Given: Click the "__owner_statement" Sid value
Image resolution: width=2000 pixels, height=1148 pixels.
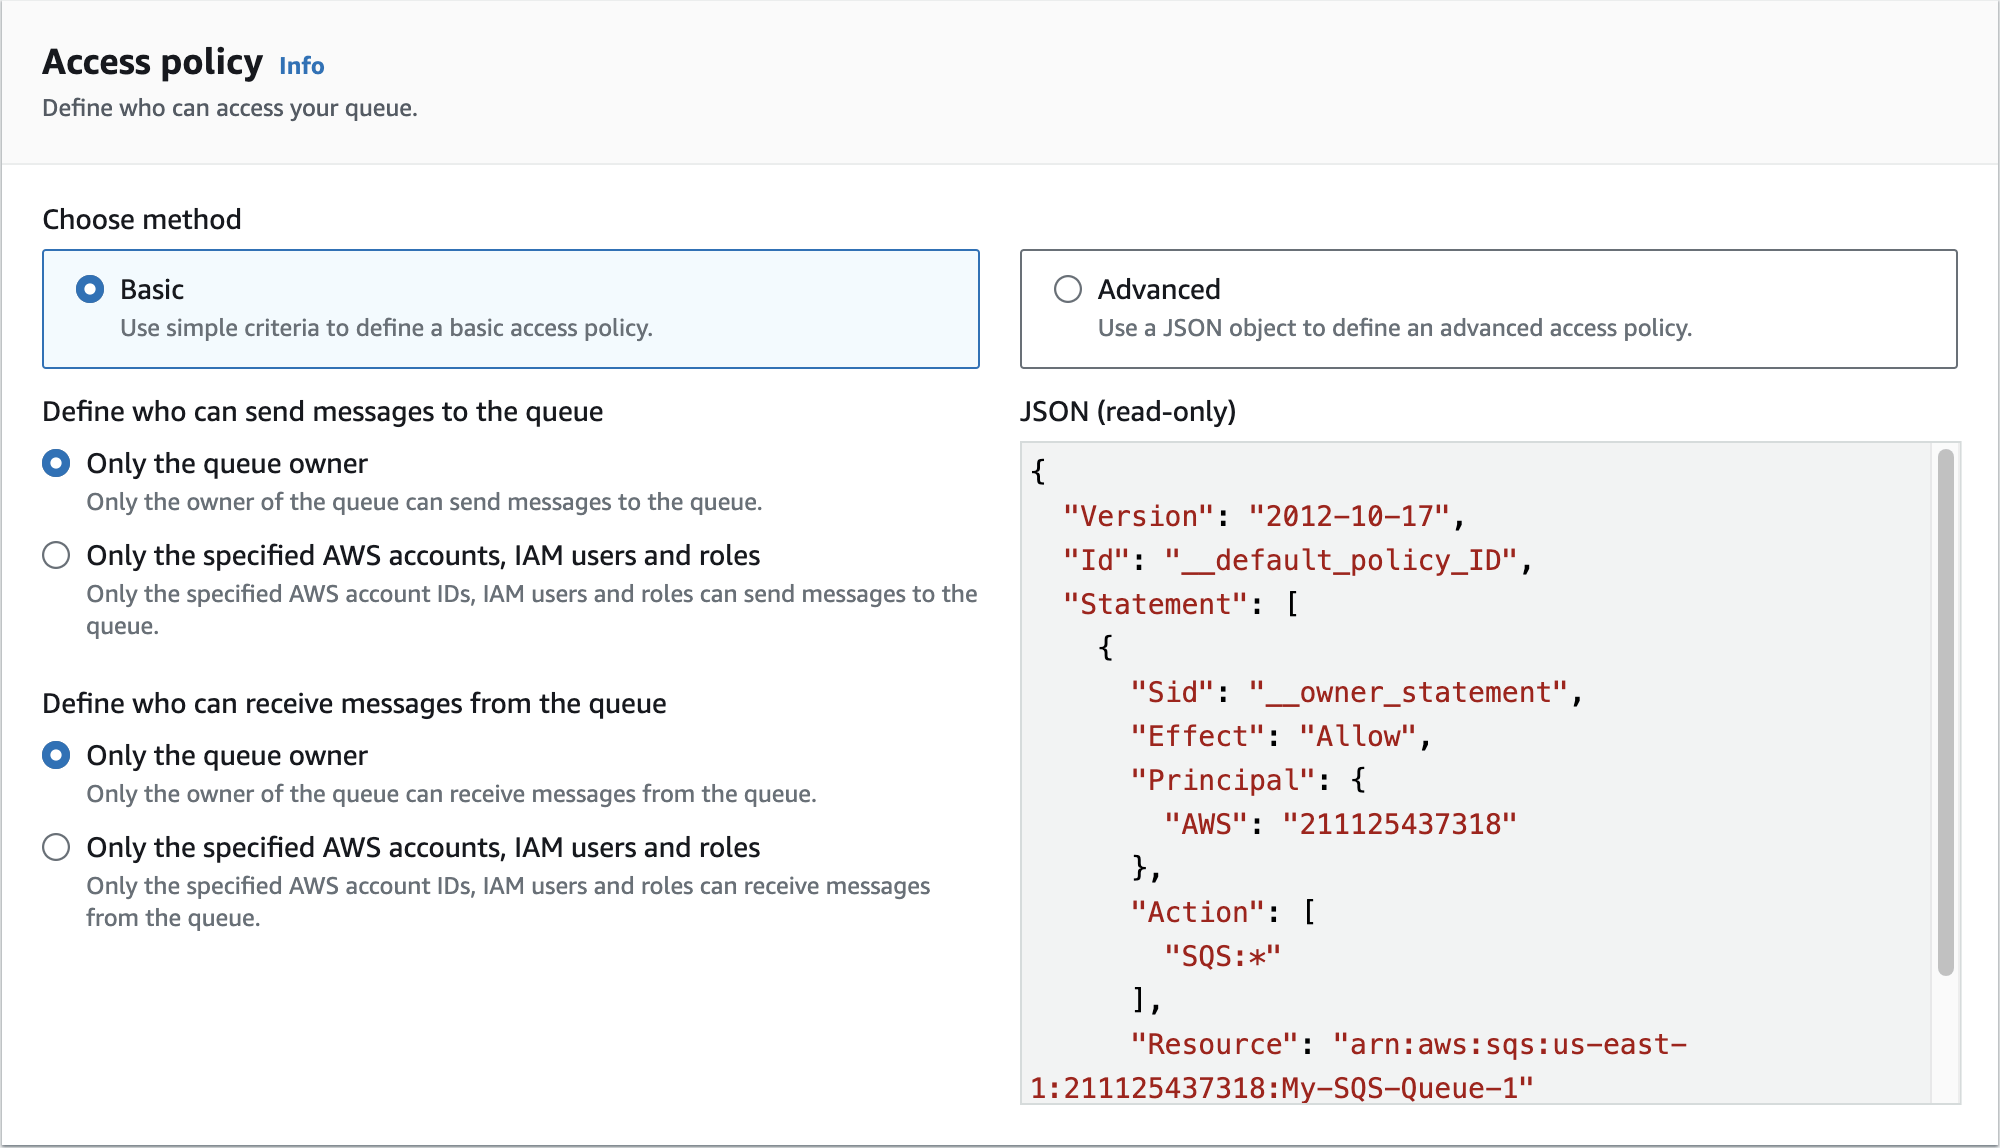Looking at the screenshot, I should coord(1408,693).
